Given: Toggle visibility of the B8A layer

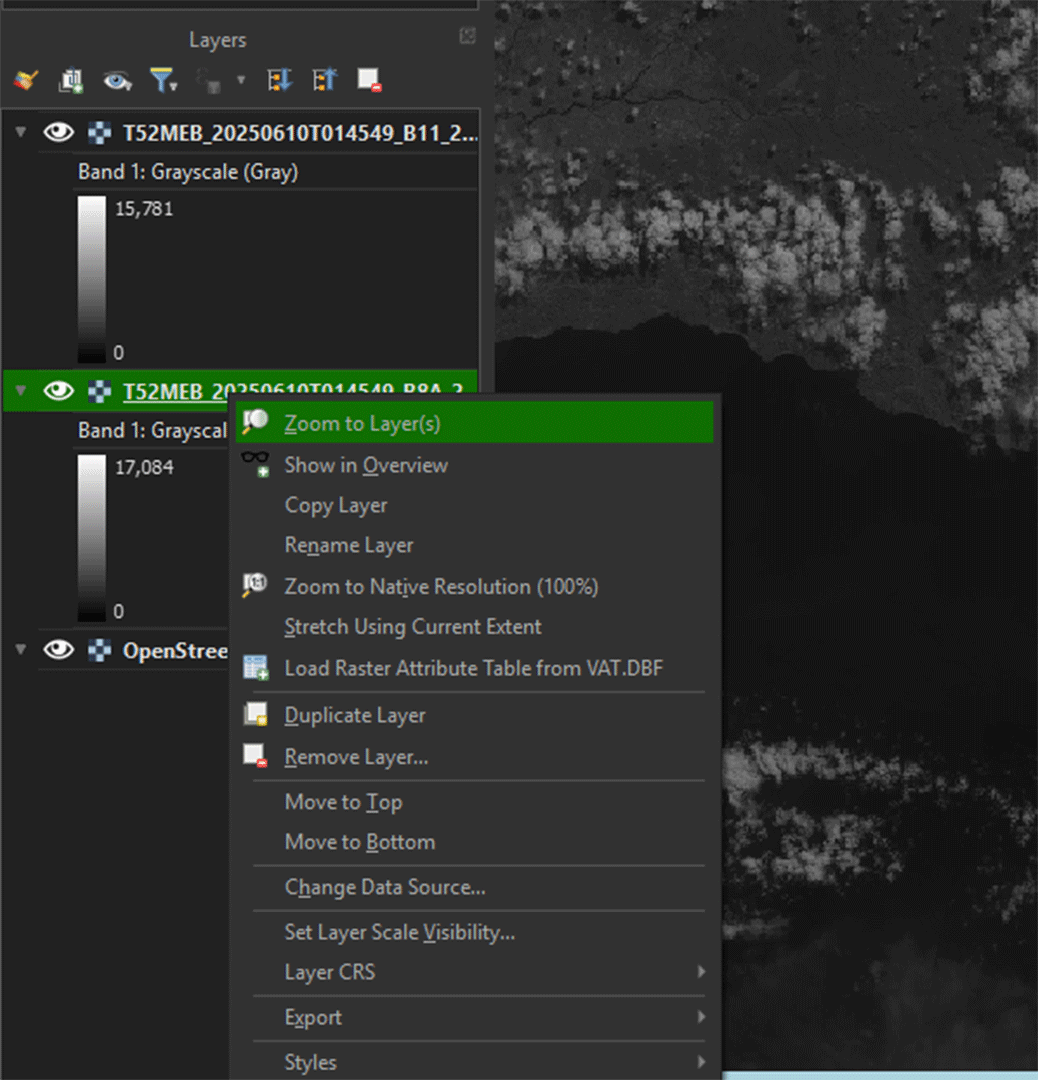Looking at the screenshot, I should pyautogui.click(x=58, y=391).
